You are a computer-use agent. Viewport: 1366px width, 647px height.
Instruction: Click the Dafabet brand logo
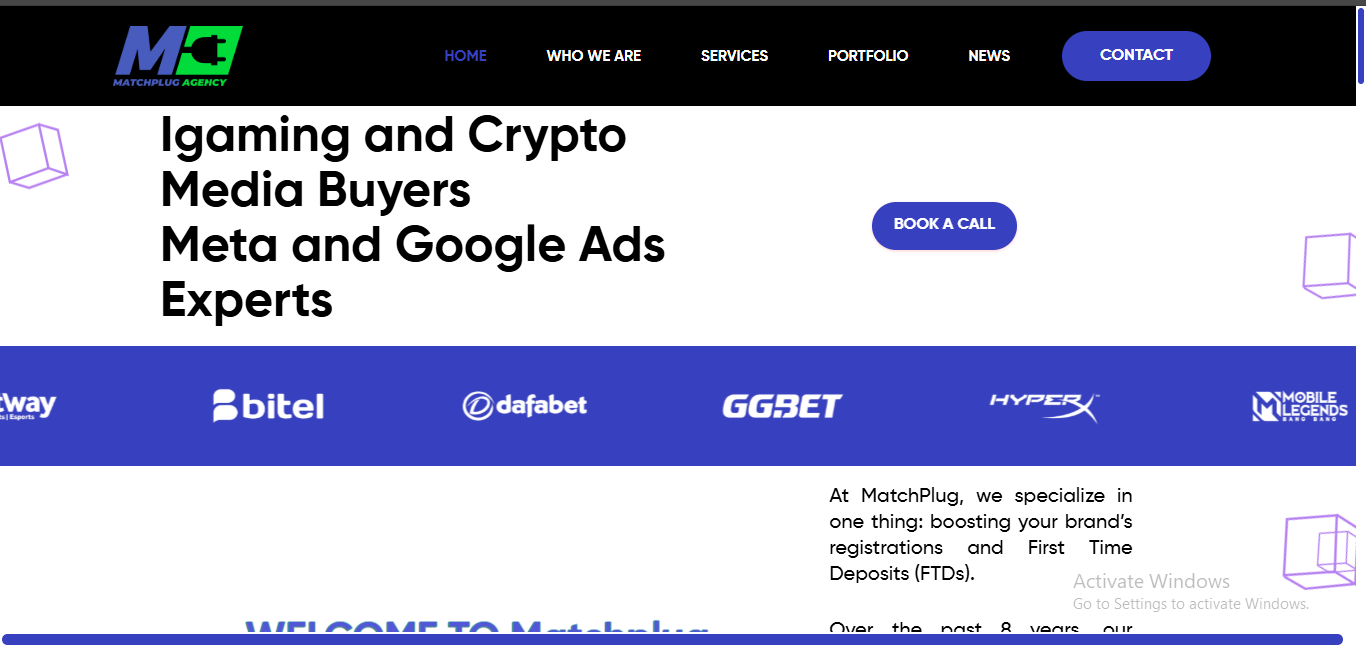pyautogui.click(x=525, y=405)
